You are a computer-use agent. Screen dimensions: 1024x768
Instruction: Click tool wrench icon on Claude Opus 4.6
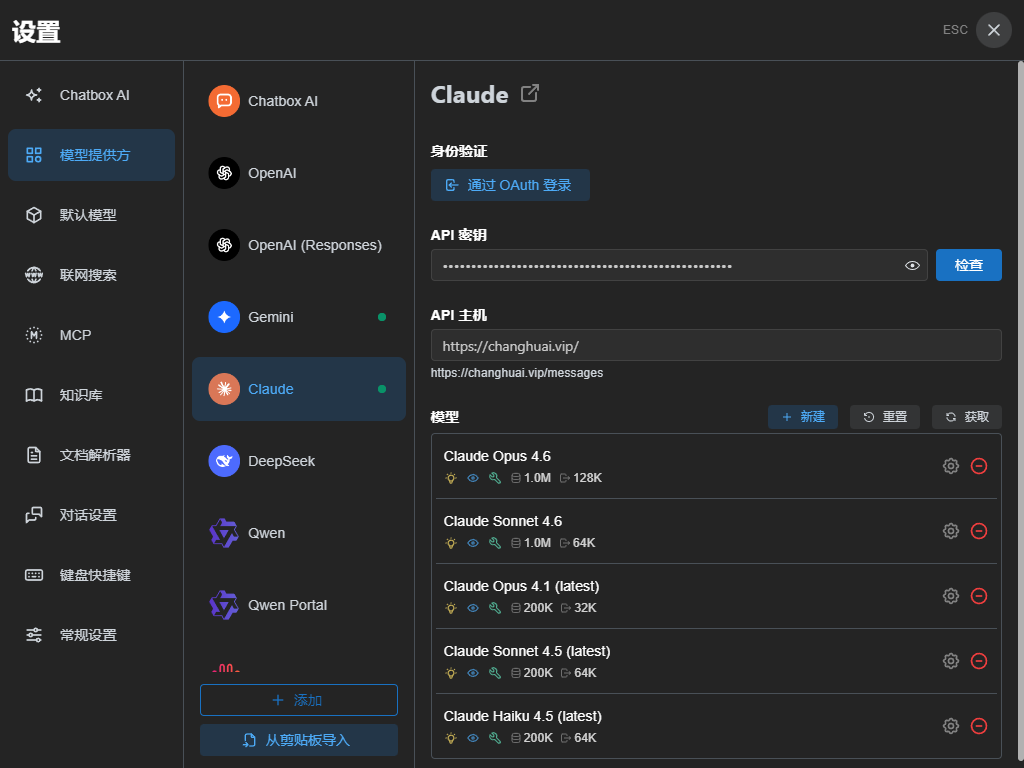(495, 478)
